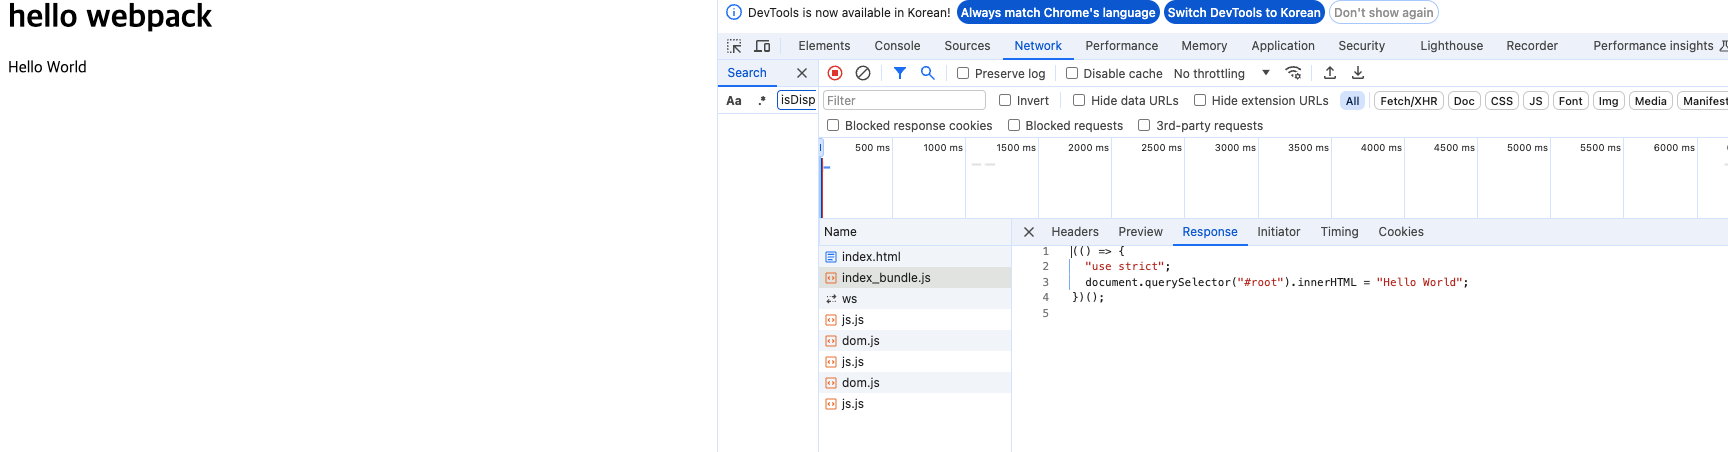Open network conditions wifi icon

[1293, 73]
